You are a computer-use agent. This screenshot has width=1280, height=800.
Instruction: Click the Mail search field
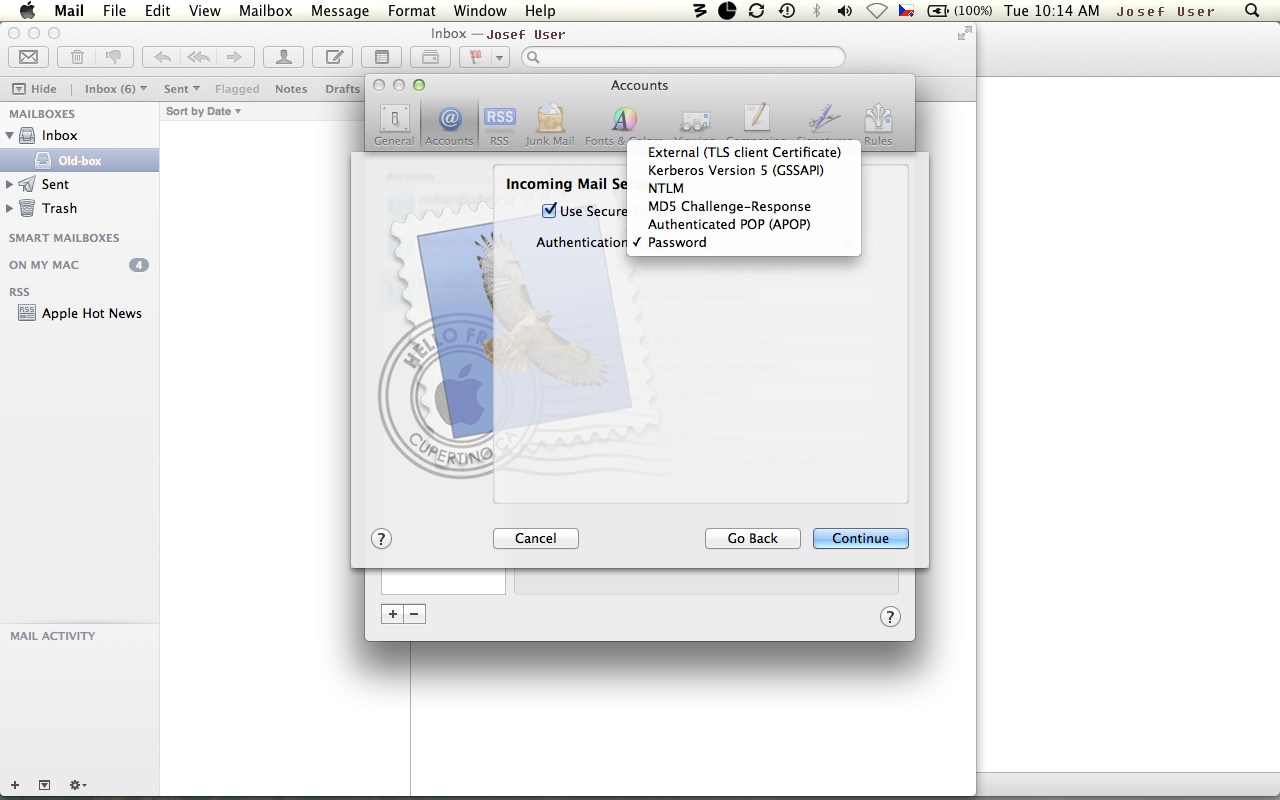coord(683,57)
